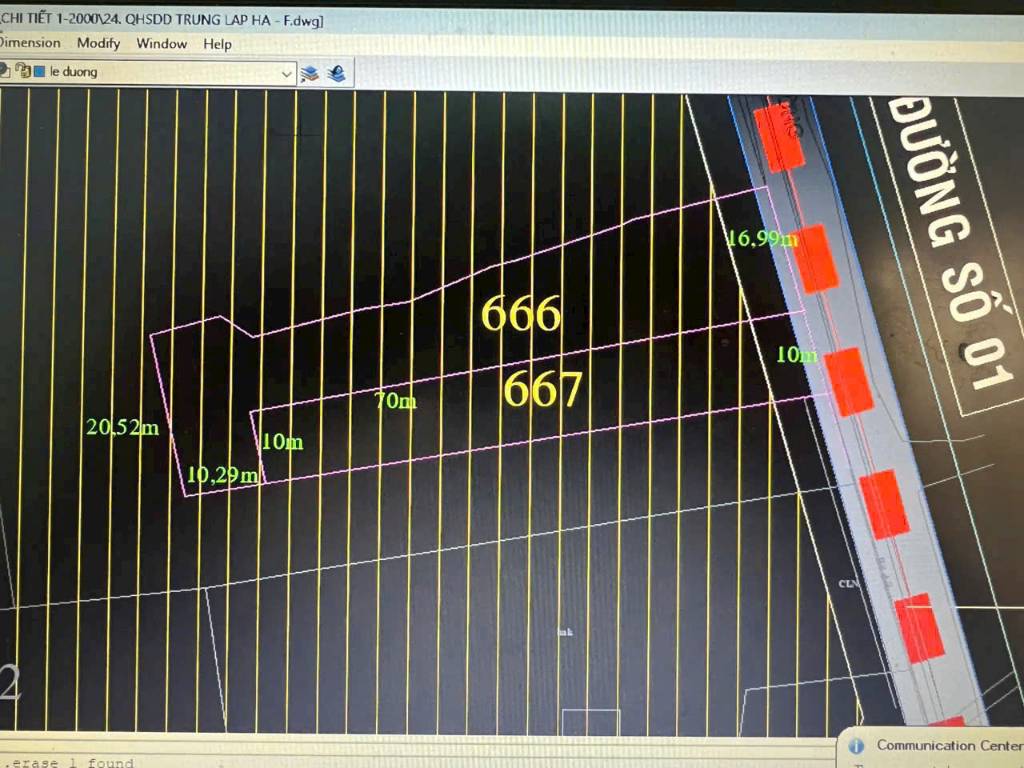Toggle lock on the le duong layer
The height and width of the screenshot is (768, 1024).
click(x=22, y=72)
